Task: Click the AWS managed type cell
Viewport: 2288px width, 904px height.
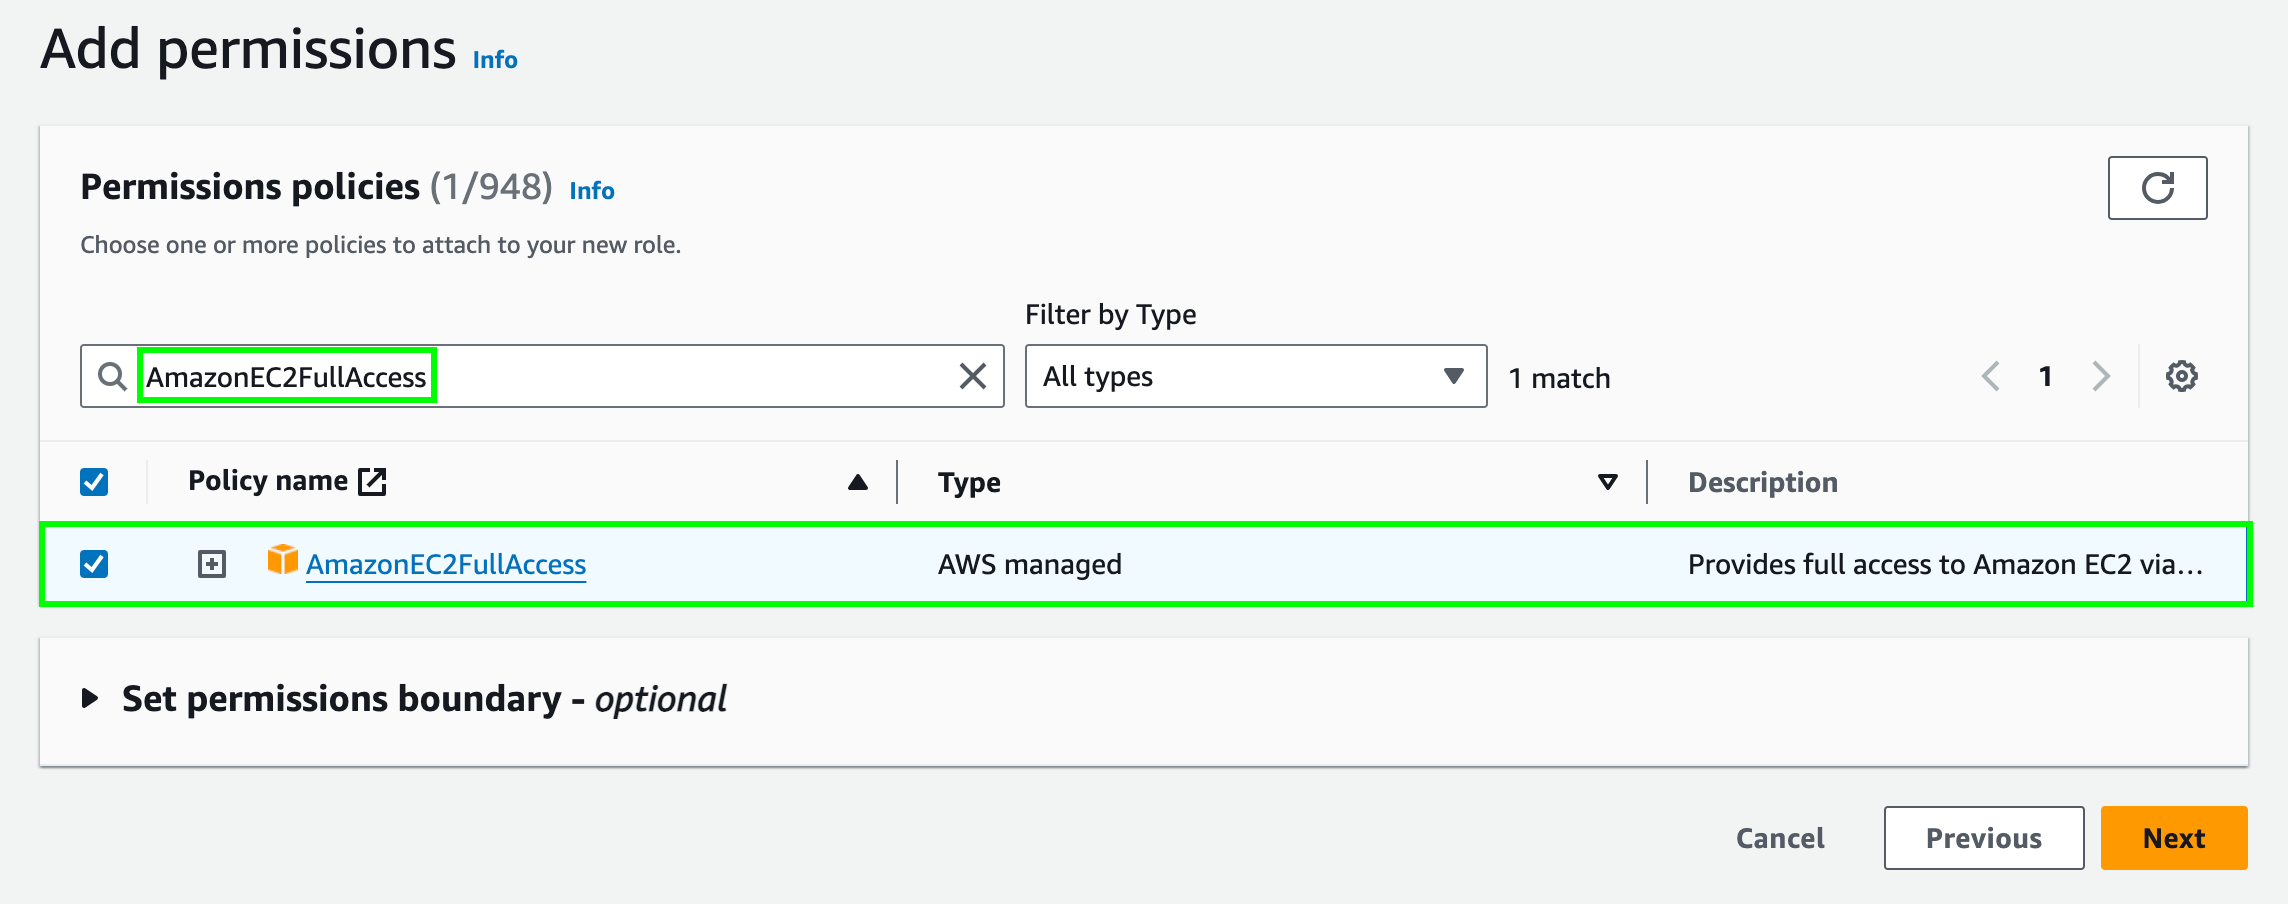Action: [x=1030, y=565]
